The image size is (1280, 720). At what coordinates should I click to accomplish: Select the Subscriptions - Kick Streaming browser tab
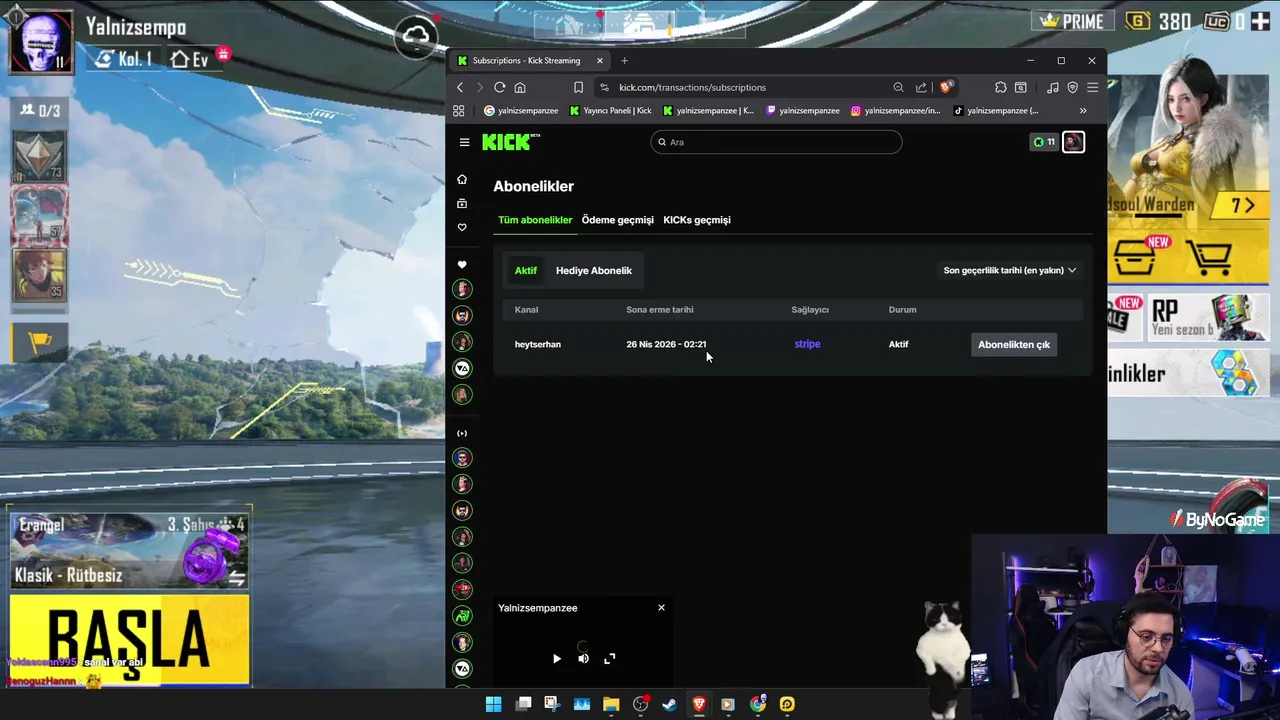pos(528,61)
